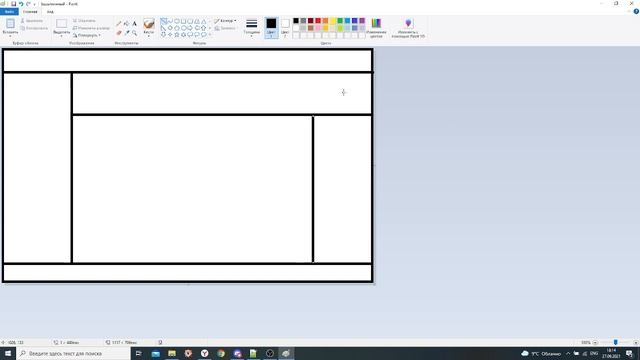The width and height of the screenshot is (640, 360).
Task: Click the Paint help question mark icon
Action: (636, 11)
